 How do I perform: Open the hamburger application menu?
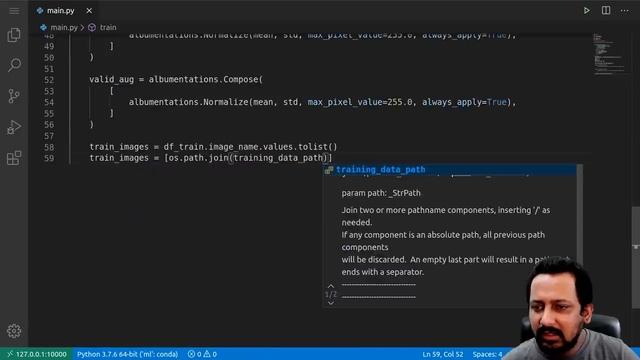coord(14,11)
